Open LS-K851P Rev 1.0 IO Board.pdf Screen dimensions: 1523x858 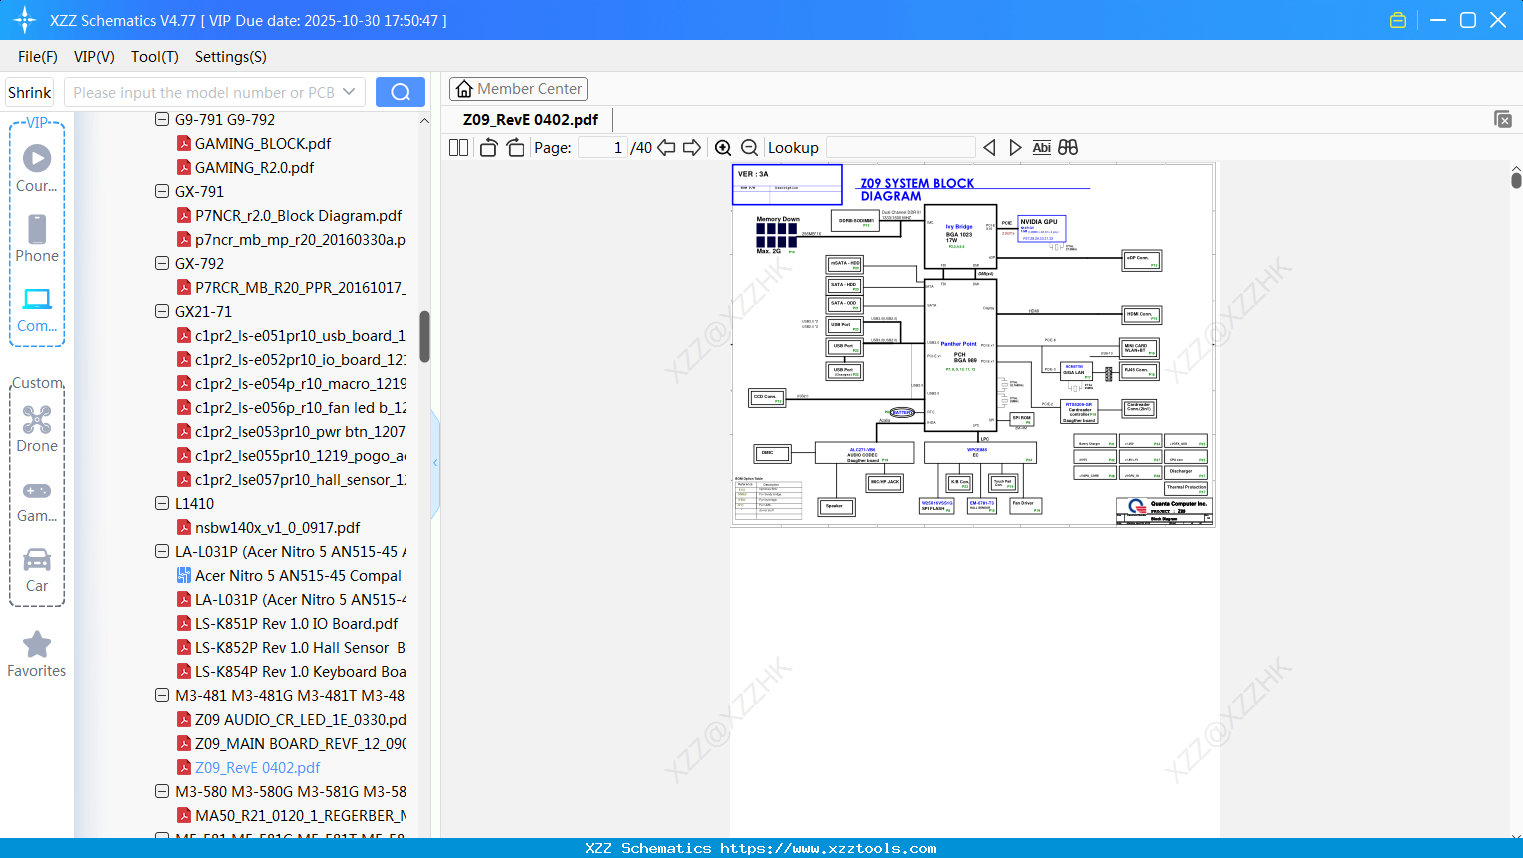pyautogui.click(x=296, y=623)
